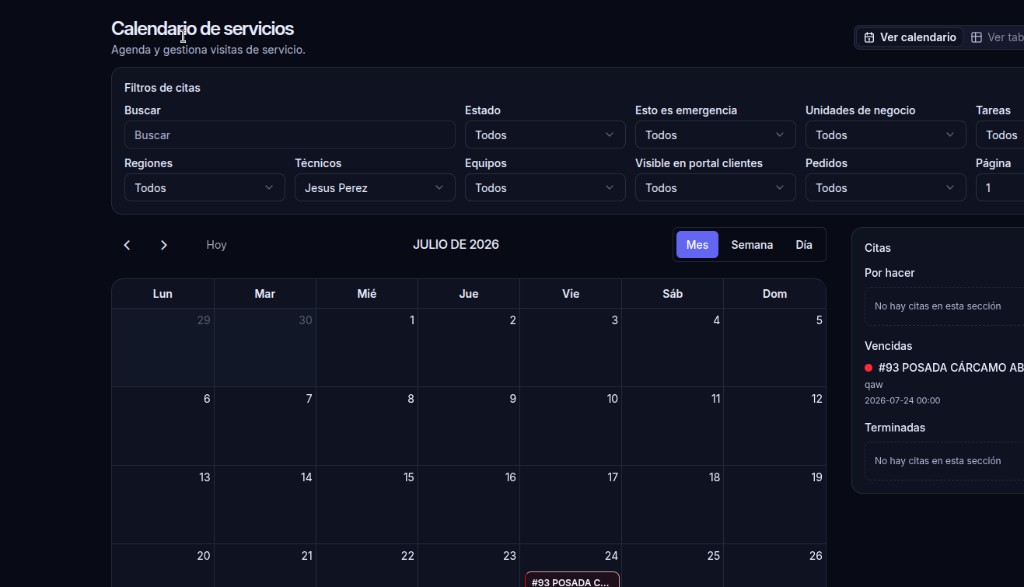Click the Calendario de servicios title
The width and height of the screenshot is (1024, 587).
pyautogui.click(x=202, y=29)
